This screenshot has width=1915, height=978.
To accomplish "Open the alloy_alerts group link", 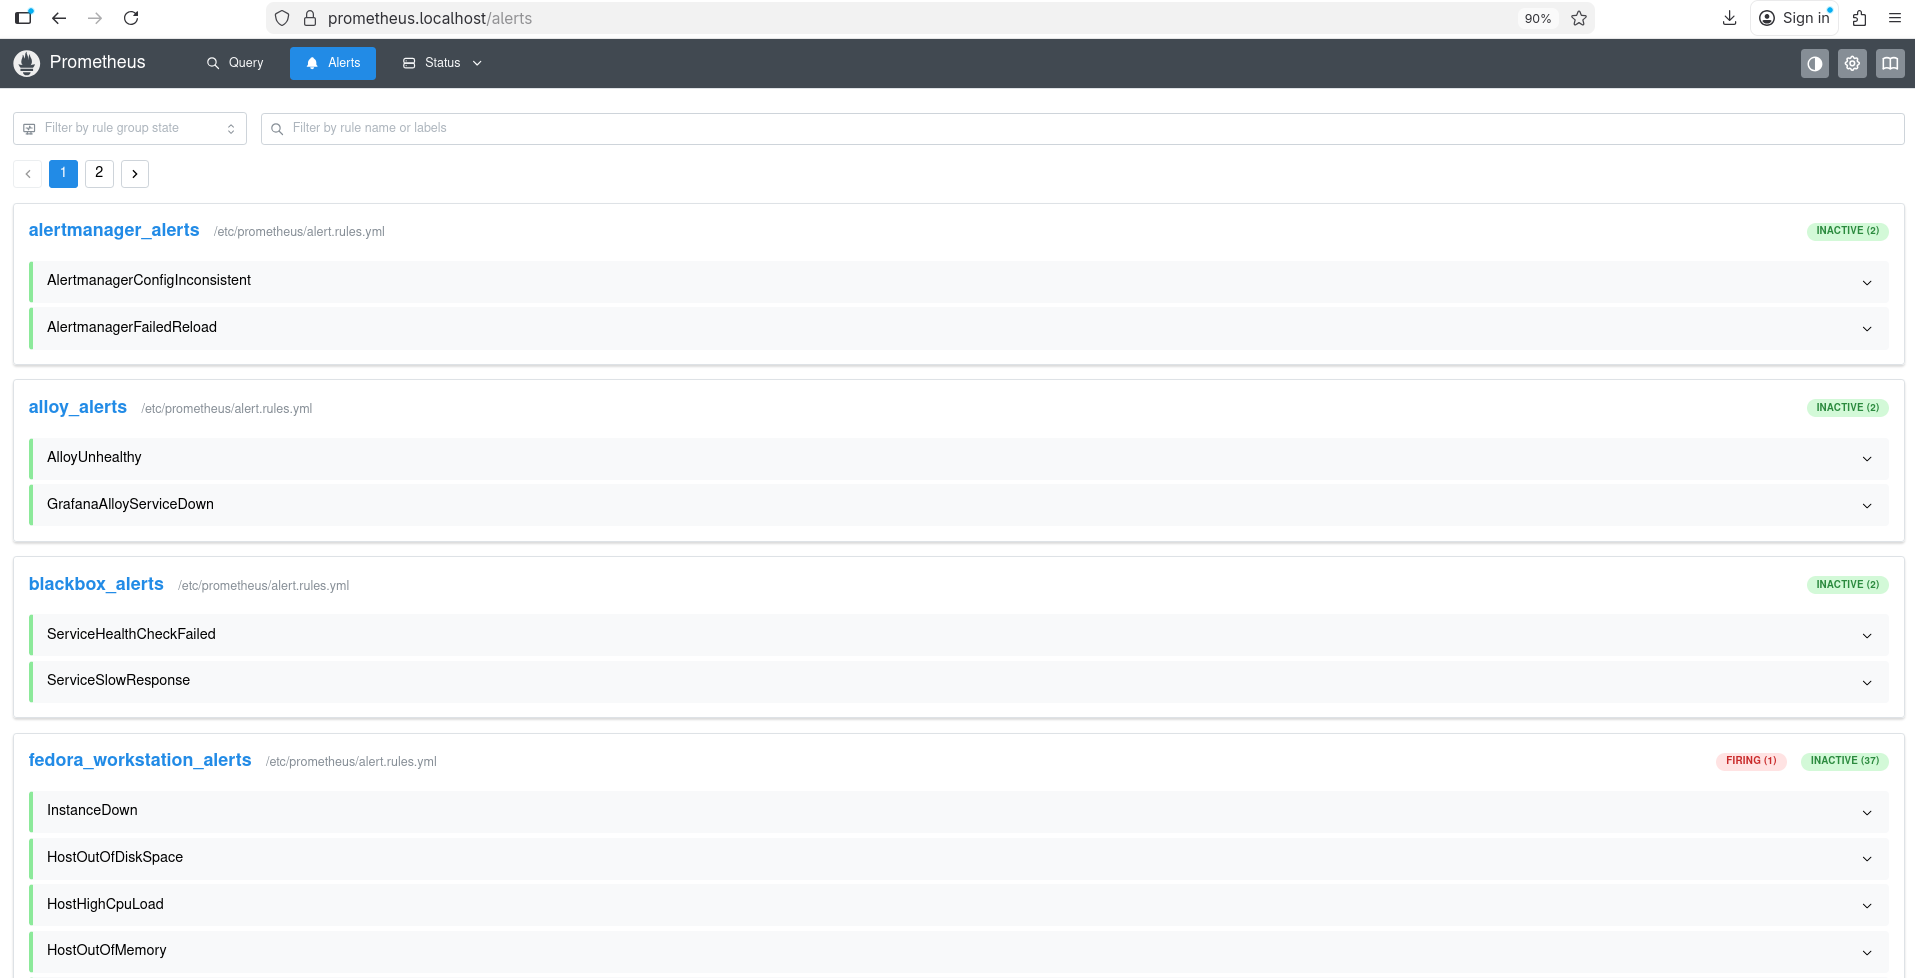I will pos(78,407).
